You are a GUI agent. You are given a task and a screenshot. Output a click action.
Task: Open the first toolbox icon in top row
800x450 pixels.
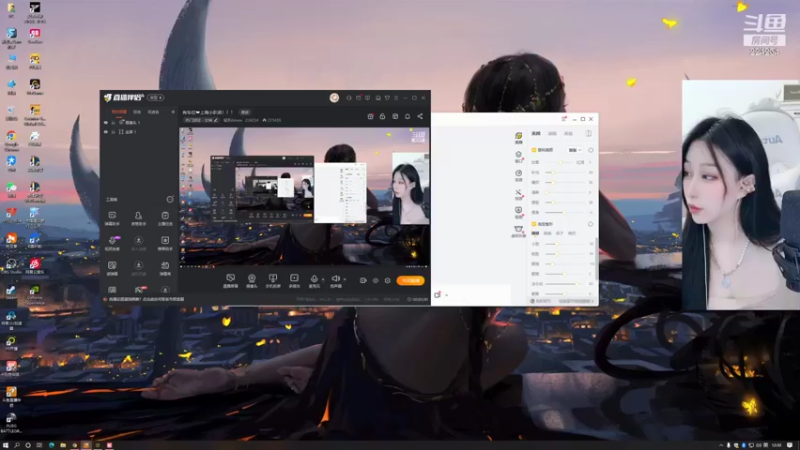(112, 218)
